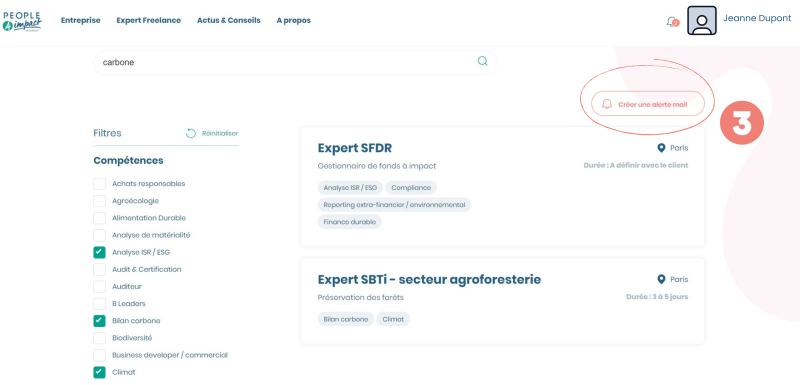Click the Bilan carbone tag on SBTi card
Viewport: 800px width, 385px height.
click(x=345, y=319)
